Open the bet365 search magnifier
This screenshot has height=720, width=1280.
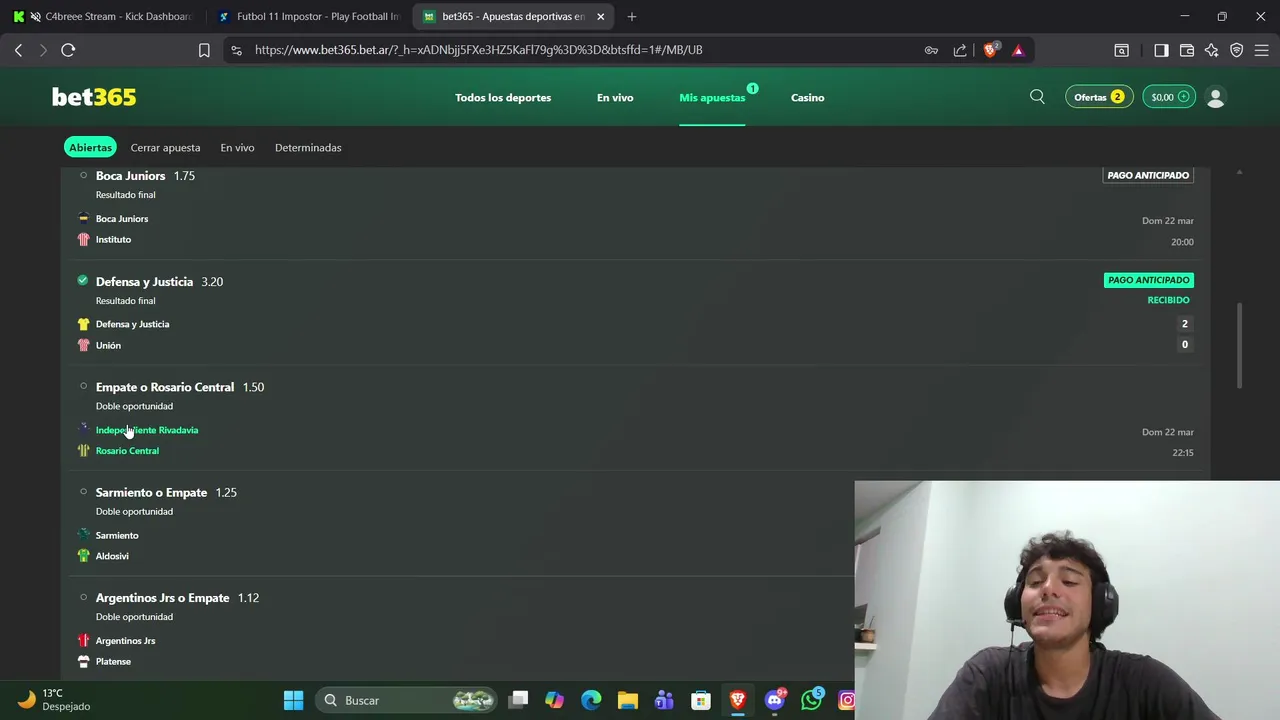point(1037,97)
